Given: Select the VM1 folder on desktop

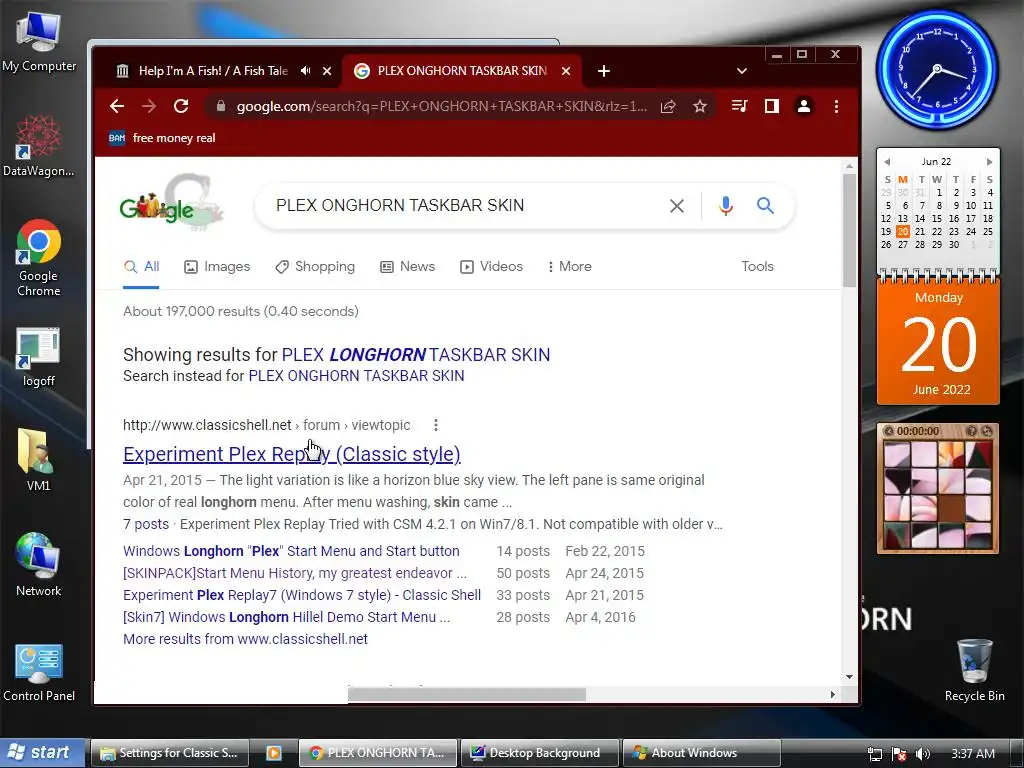Looking at the screenshot, I should pos(39,460).
